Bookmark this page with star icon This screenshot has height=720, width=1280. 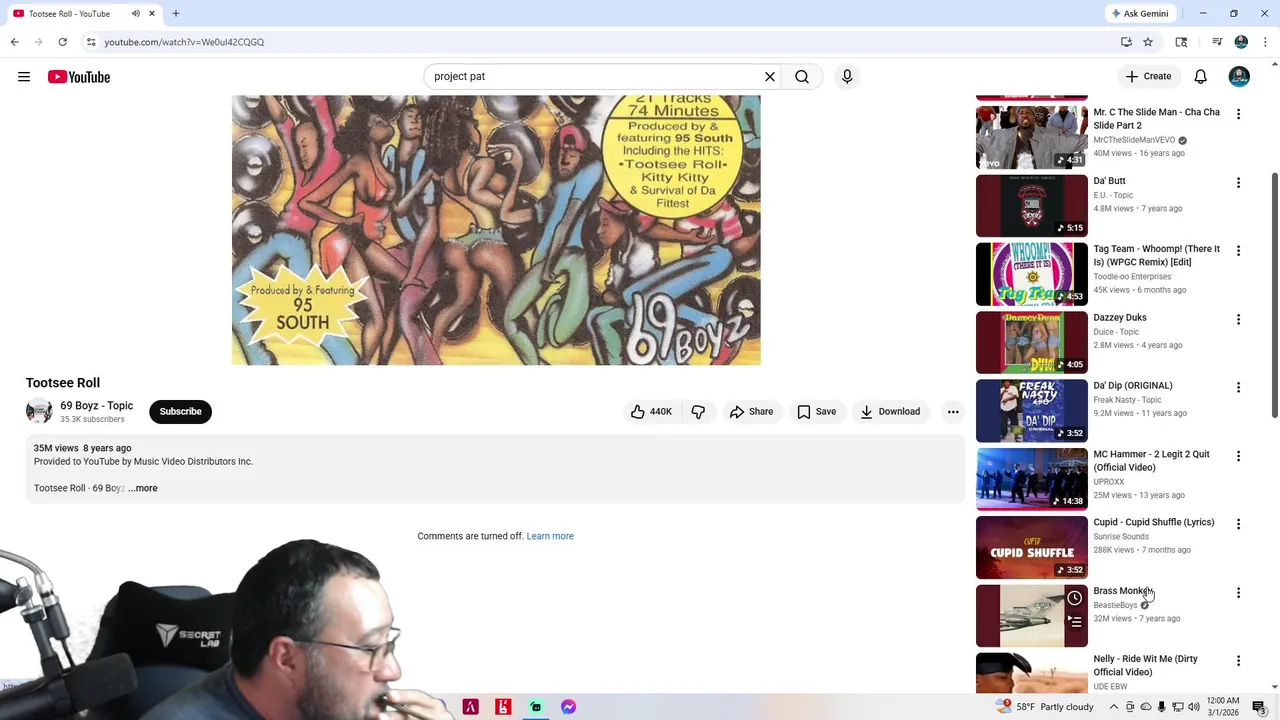pos(1148,42)
